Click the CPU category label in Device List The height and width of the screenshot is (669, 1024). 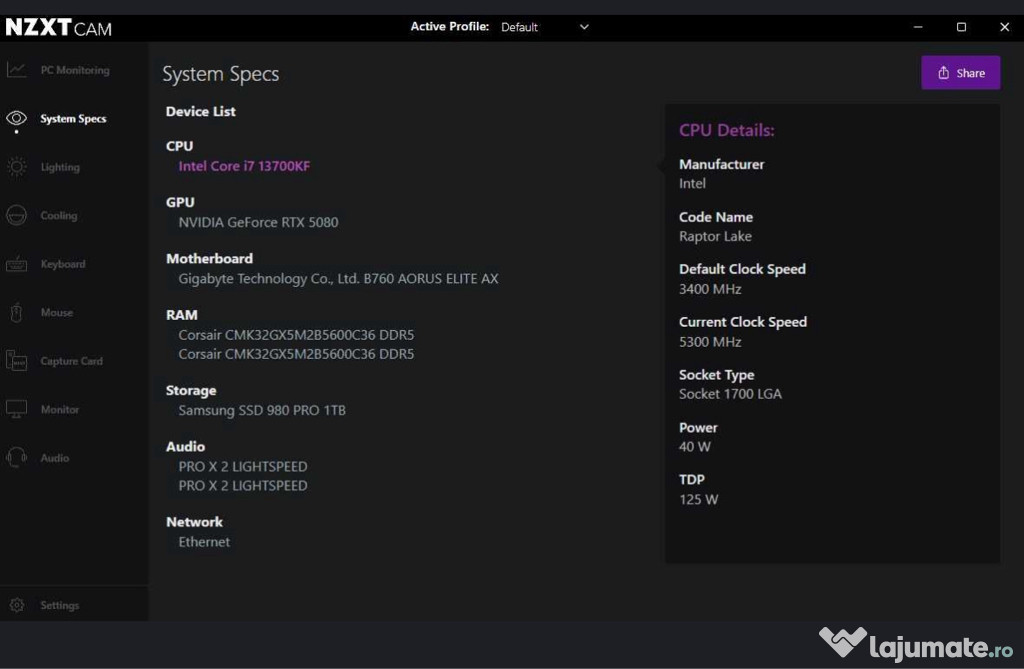[x=180, y=146]
